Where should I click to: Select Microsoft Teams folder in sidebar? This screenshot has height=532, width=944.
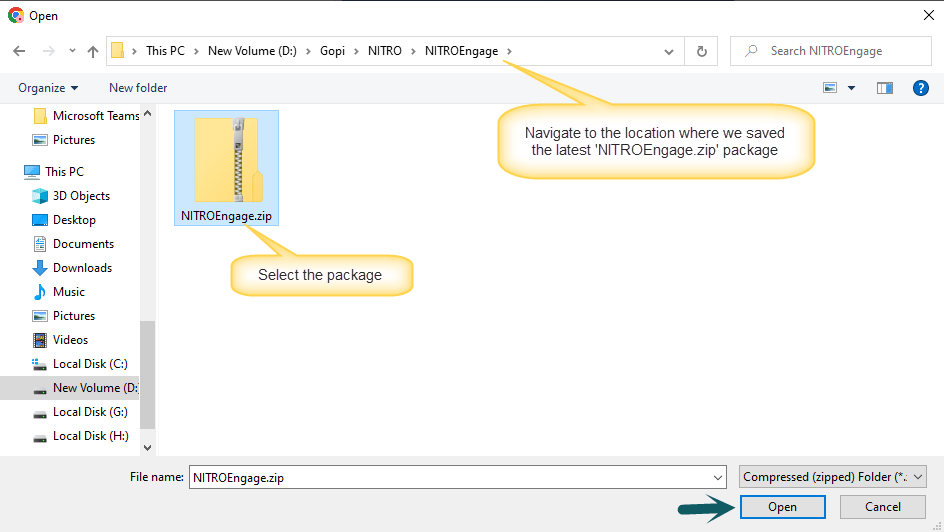85,116
